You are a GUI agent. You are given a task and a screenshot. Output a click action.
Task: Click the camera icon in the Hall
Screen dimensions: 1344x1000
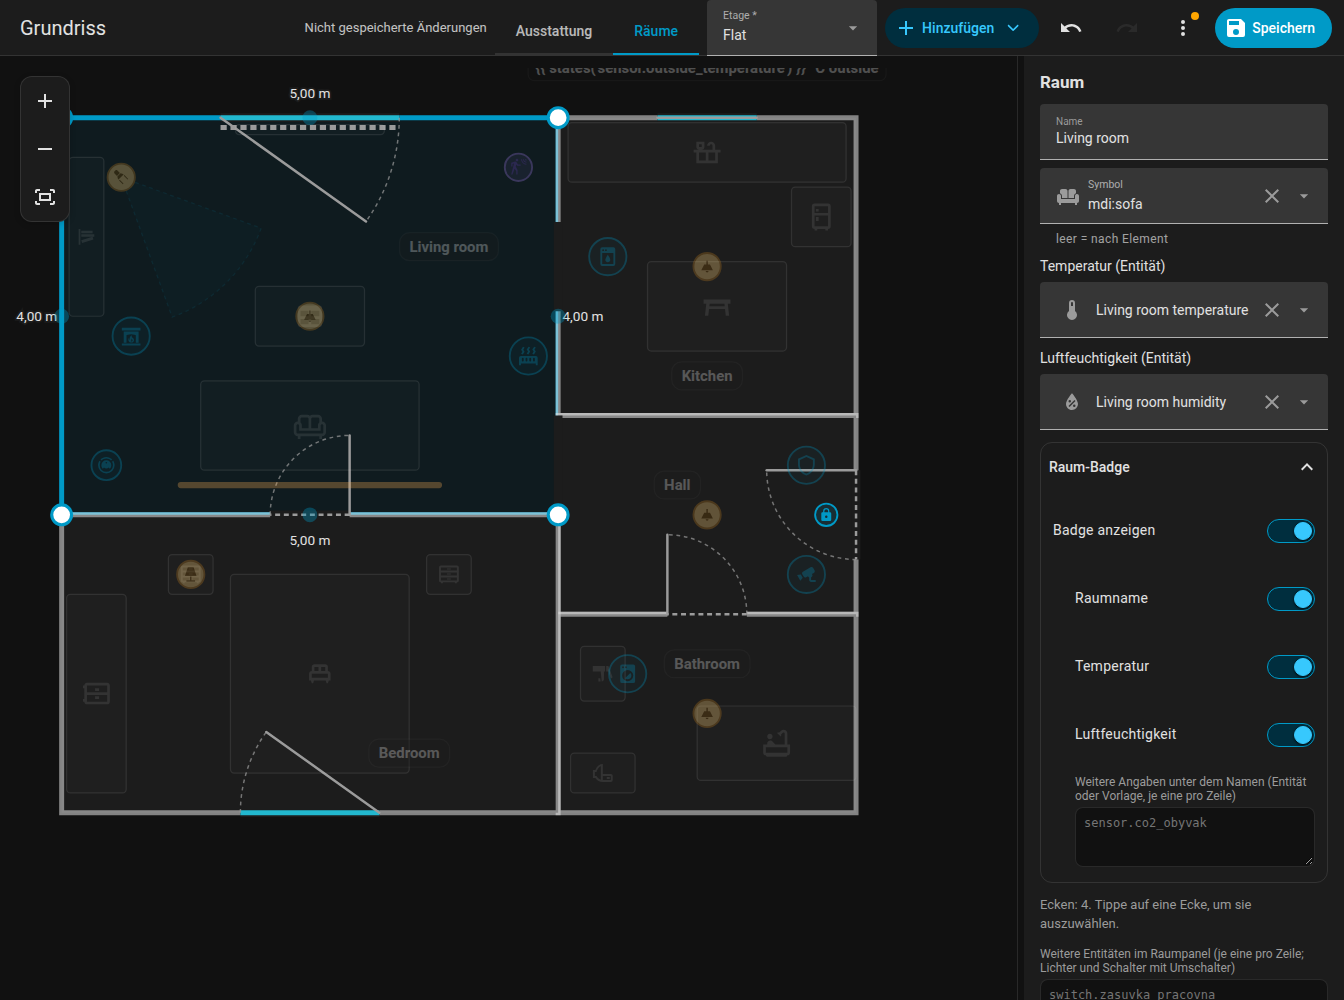click(806, 574)
